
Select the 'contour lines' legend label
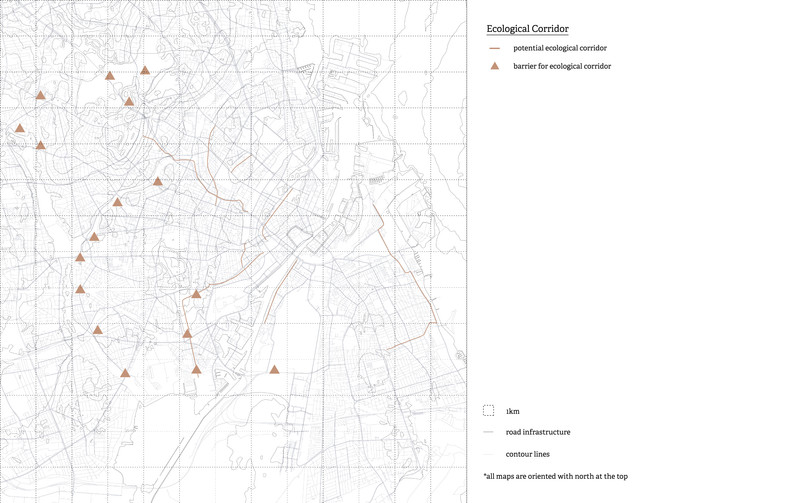pyautogui.click(x=527, y=454)
